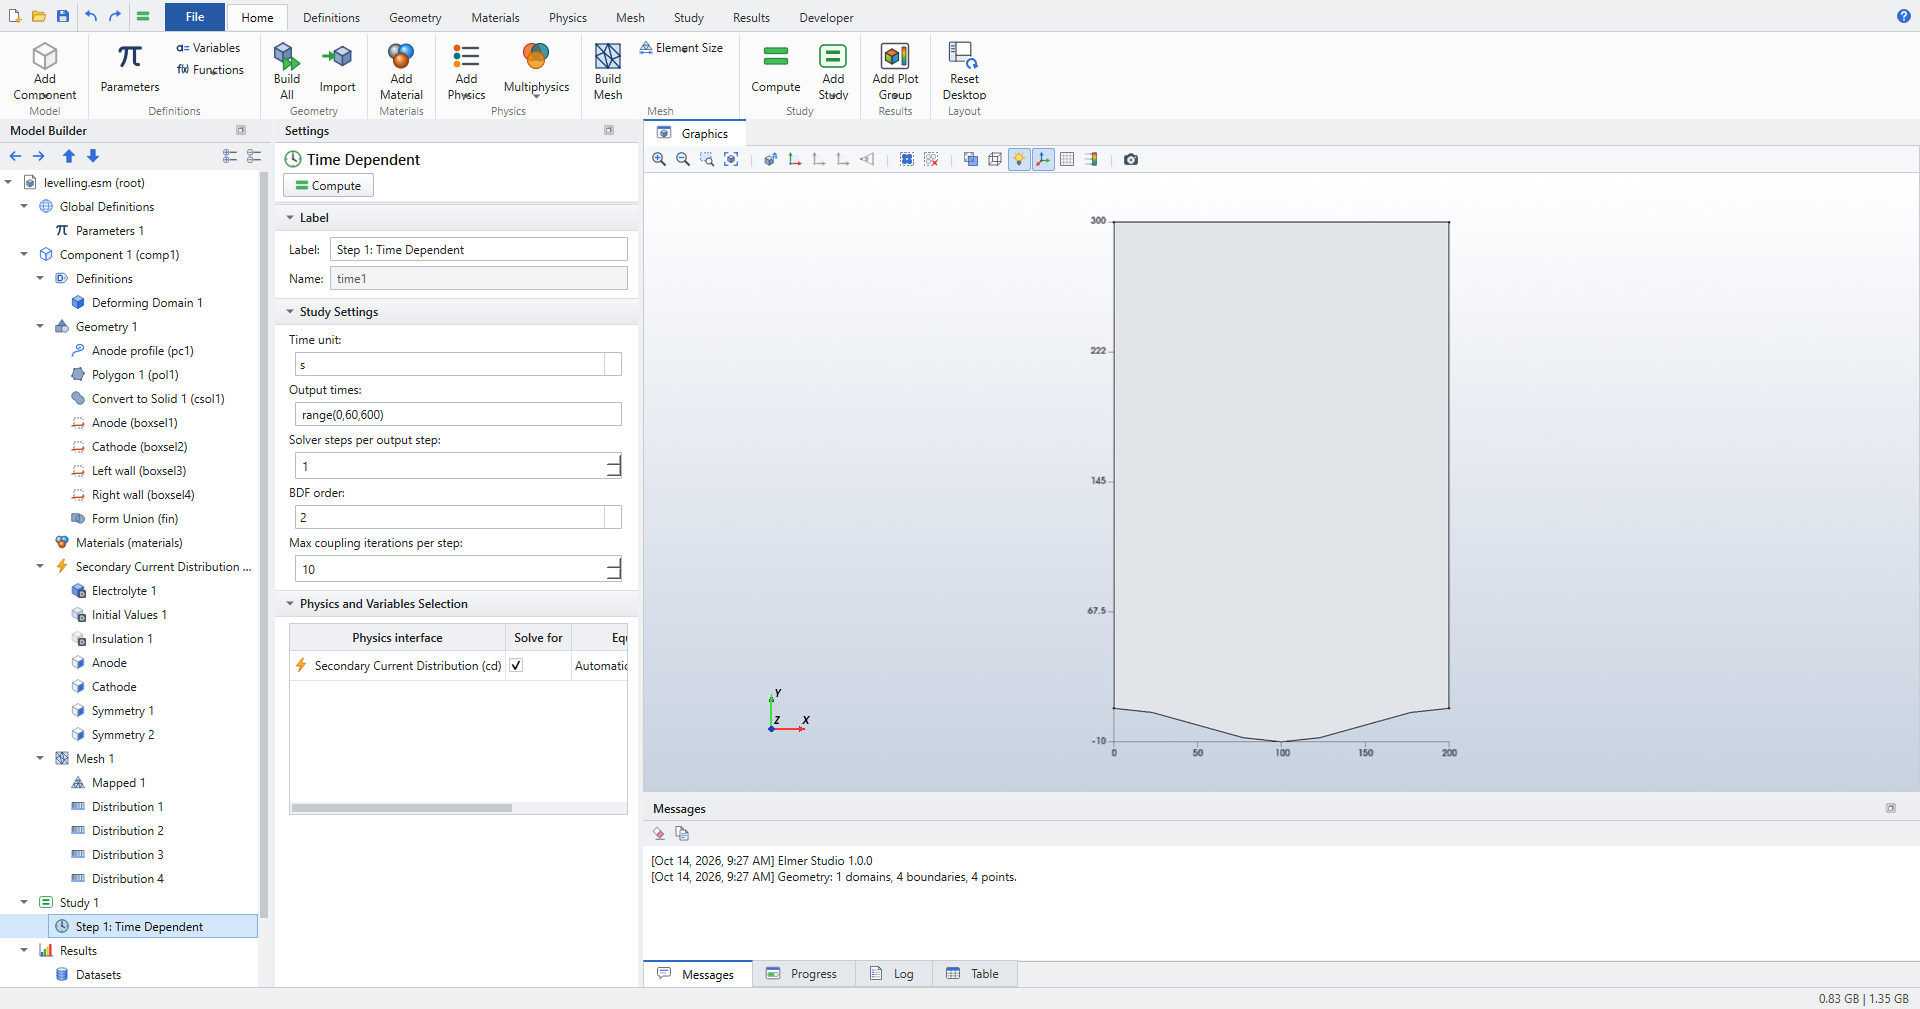Click Element Size in the Mesh group
Viewport: 1920px width, 1009px height.
[681, 48]
